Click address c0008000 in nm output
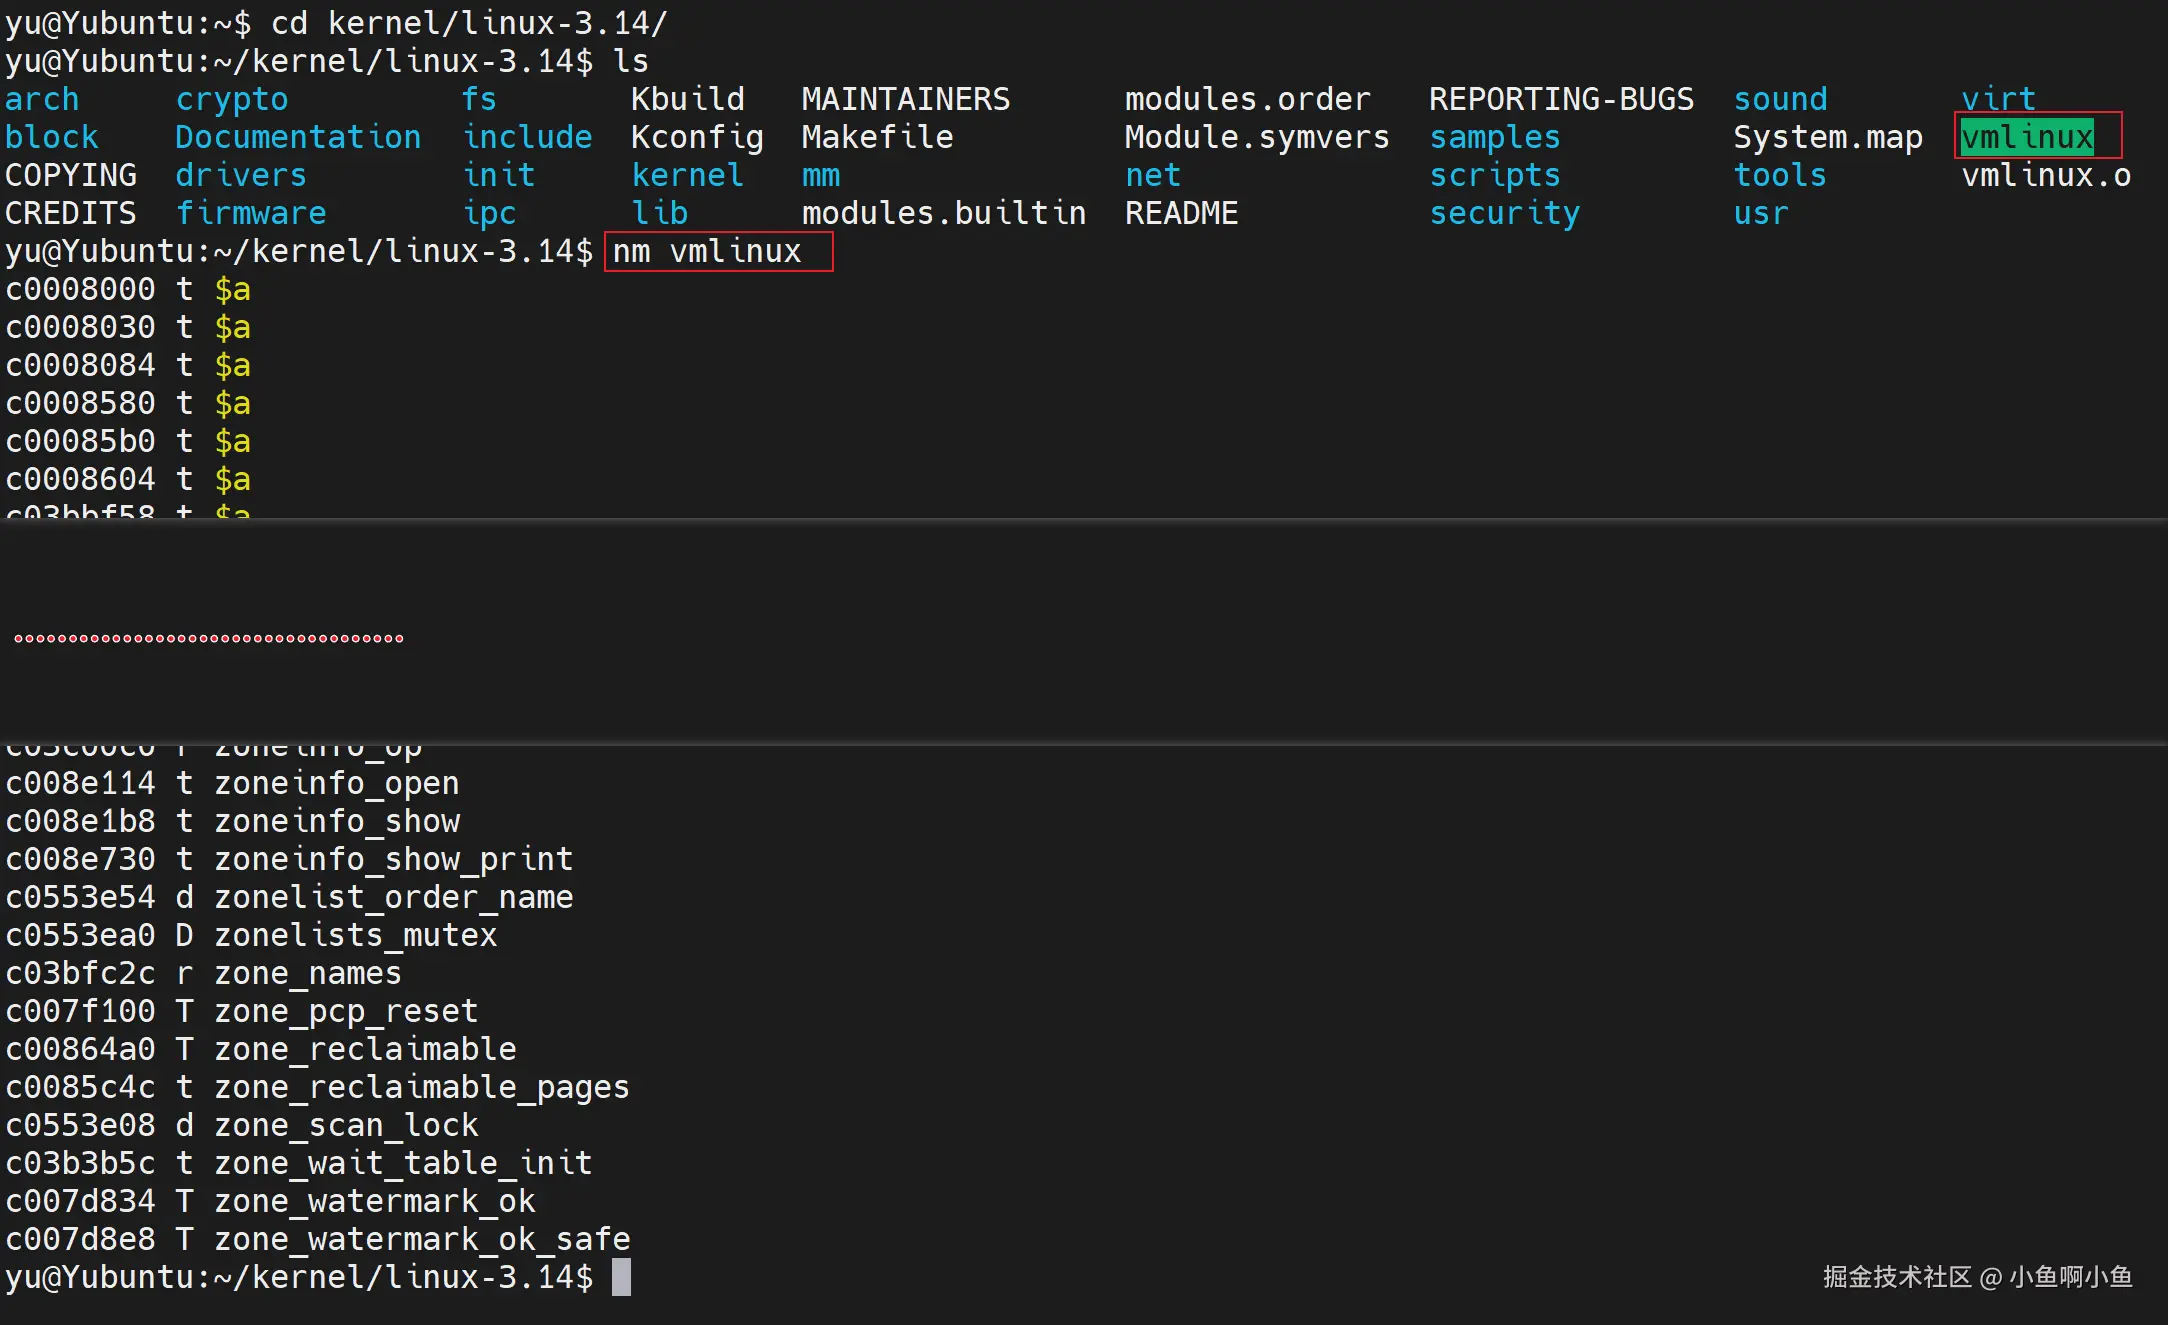Image resolution: width=2168 pixels, height=1325 pixels. coord(80,289)
